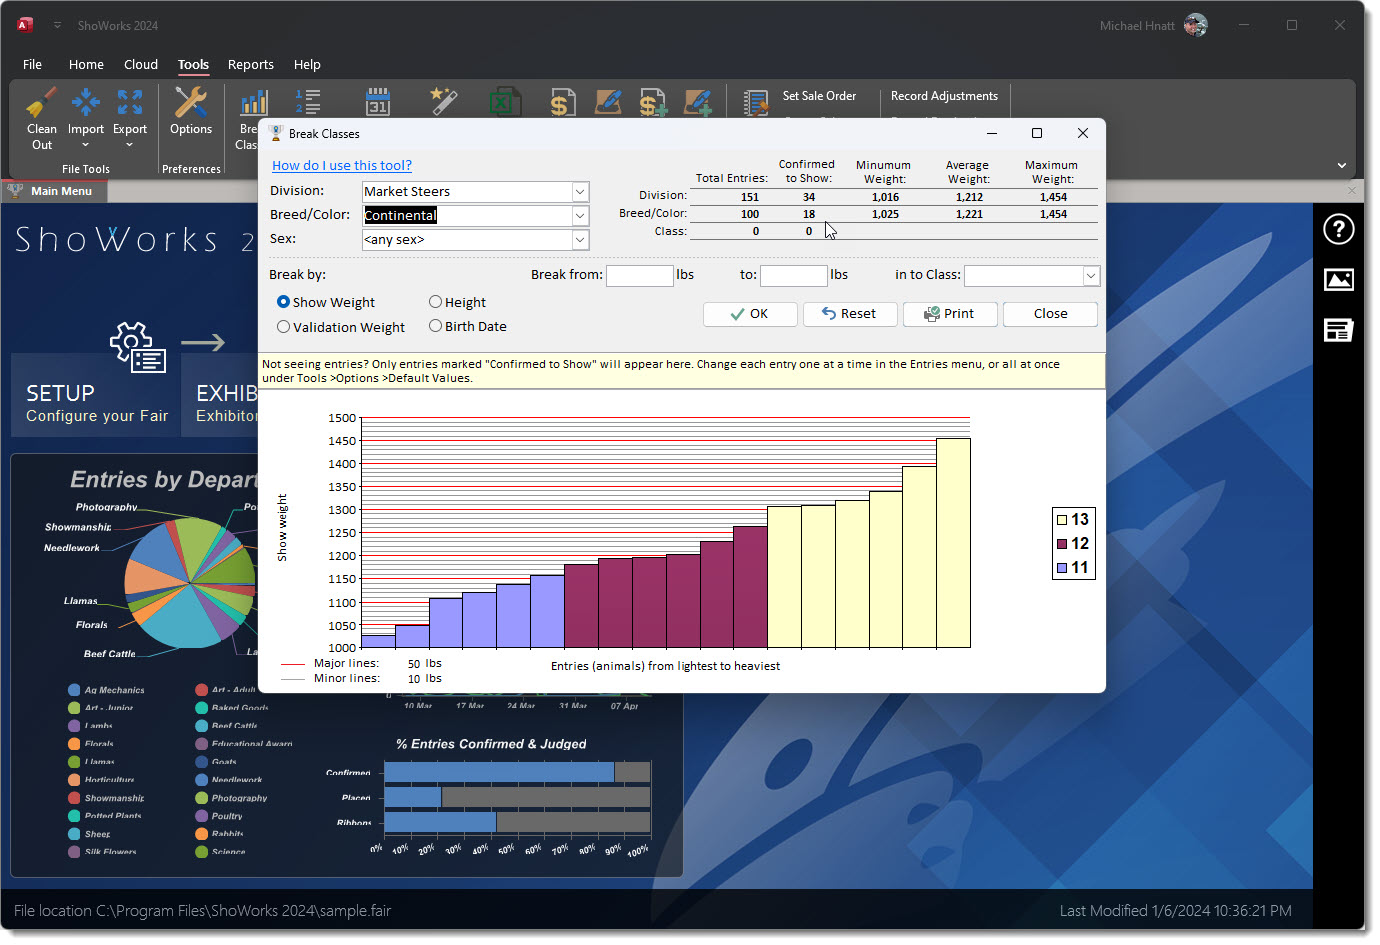Screen dimensions: 1380x945
Task: Click the Close button in Break Classes
Action: click(x=1050, y=314)
